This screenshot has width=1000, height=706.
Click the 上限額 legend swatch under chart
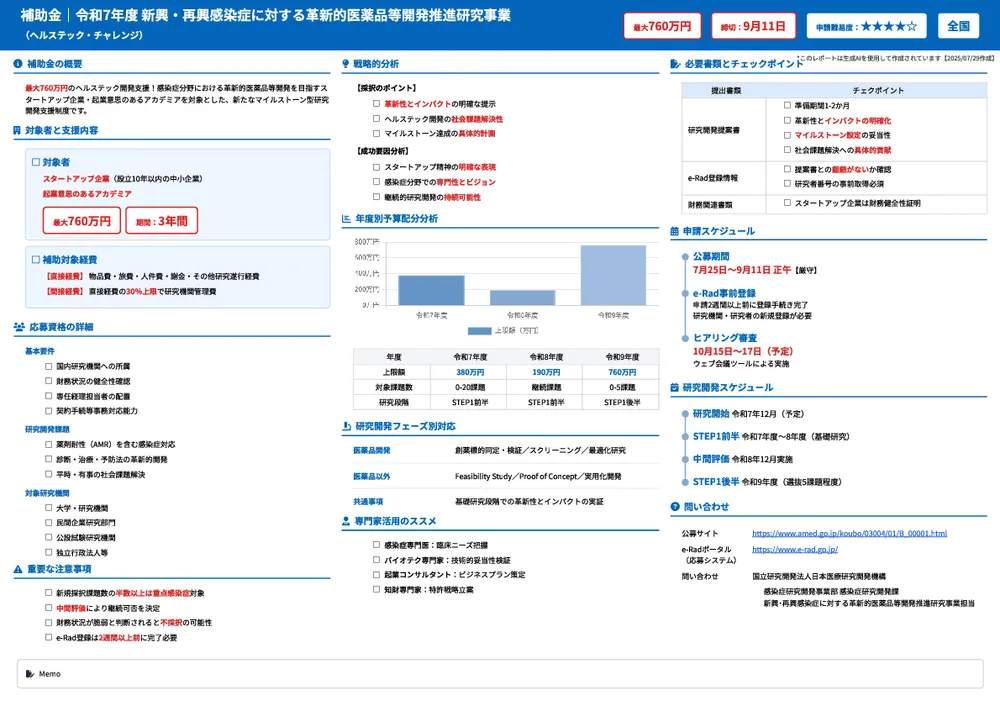480,331
